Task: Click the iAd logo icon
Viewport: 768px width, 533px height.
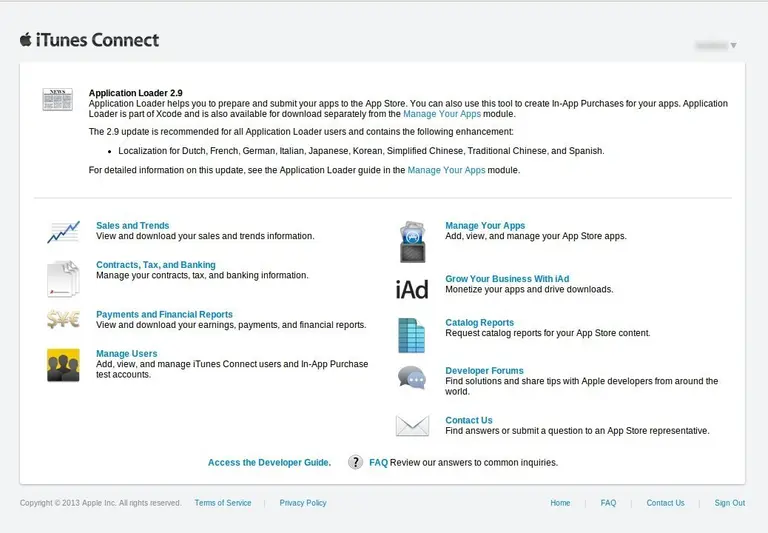Action: [x=412, y=289]
